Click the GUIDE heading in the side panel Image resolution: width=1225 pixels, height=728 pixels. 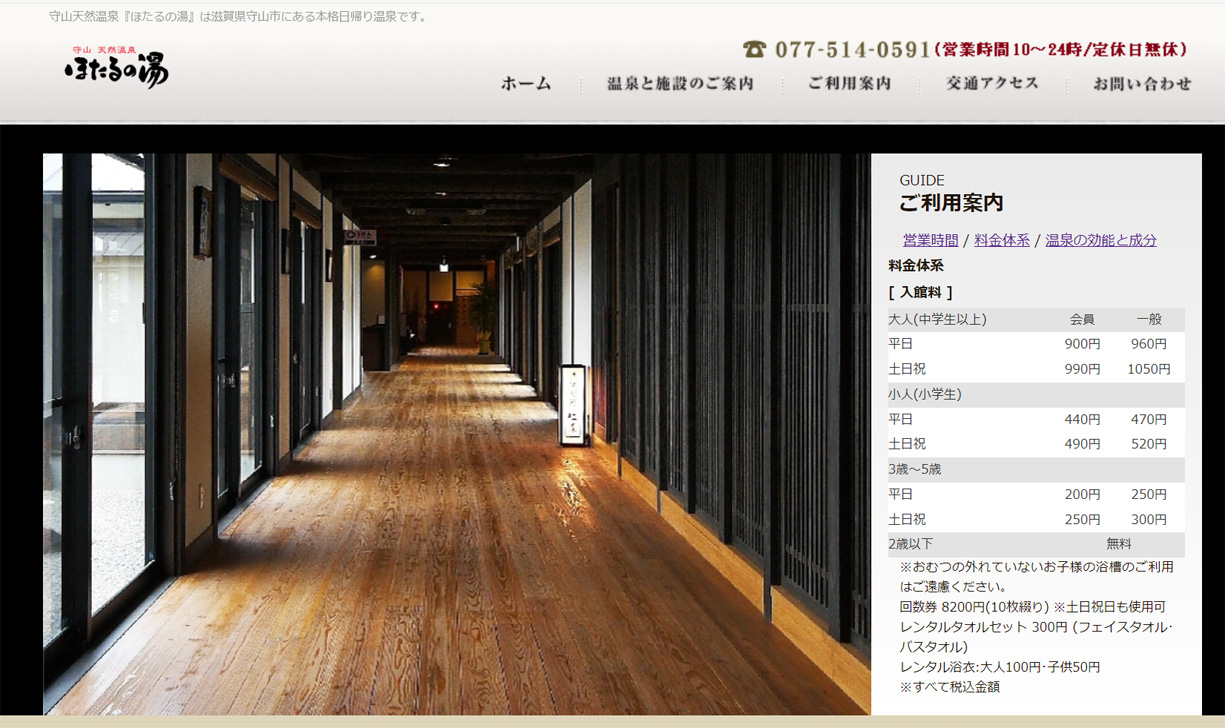pos(921,181)
